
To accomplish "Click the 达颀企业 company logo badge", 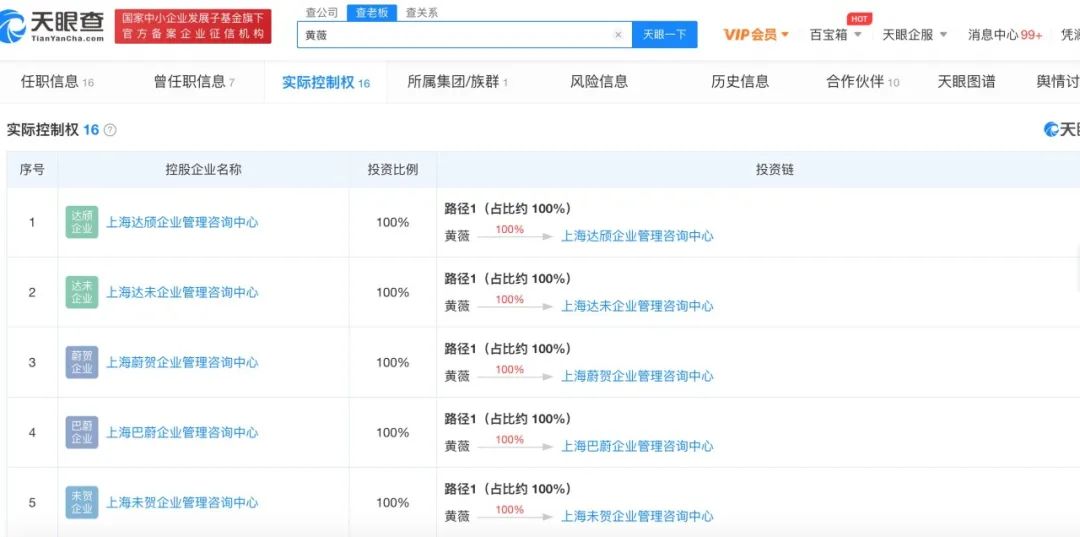I will tap(82, 222).
